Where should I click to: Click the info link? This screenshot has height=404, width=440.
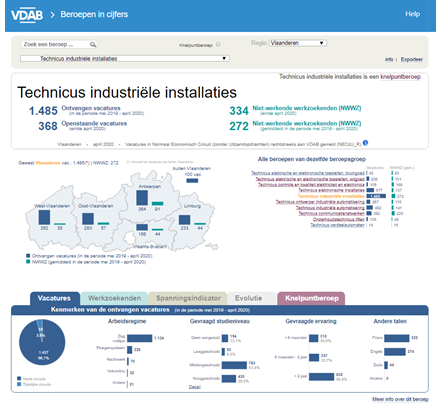(389, 59)
